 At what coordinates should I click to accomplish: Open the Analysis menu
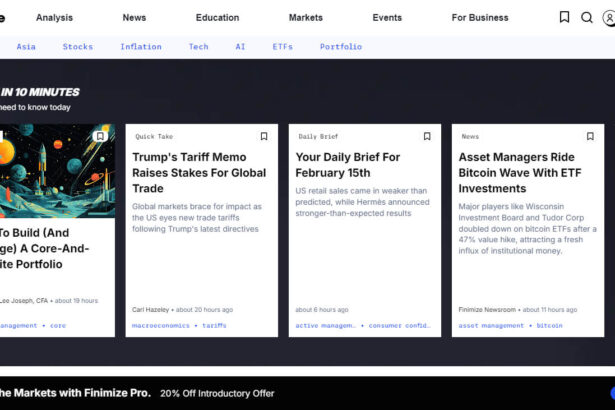pos(55,18)
